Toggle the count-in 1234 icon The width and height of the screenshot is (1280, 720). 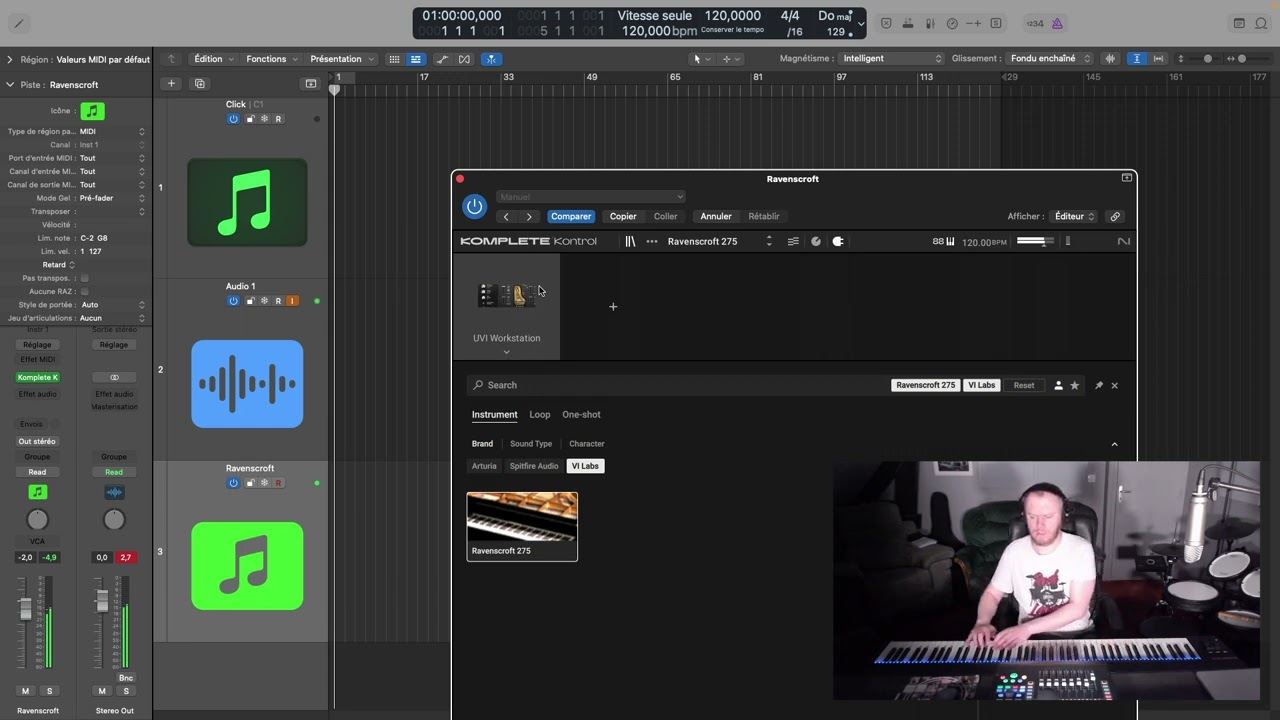click(x=1035, y=23)
